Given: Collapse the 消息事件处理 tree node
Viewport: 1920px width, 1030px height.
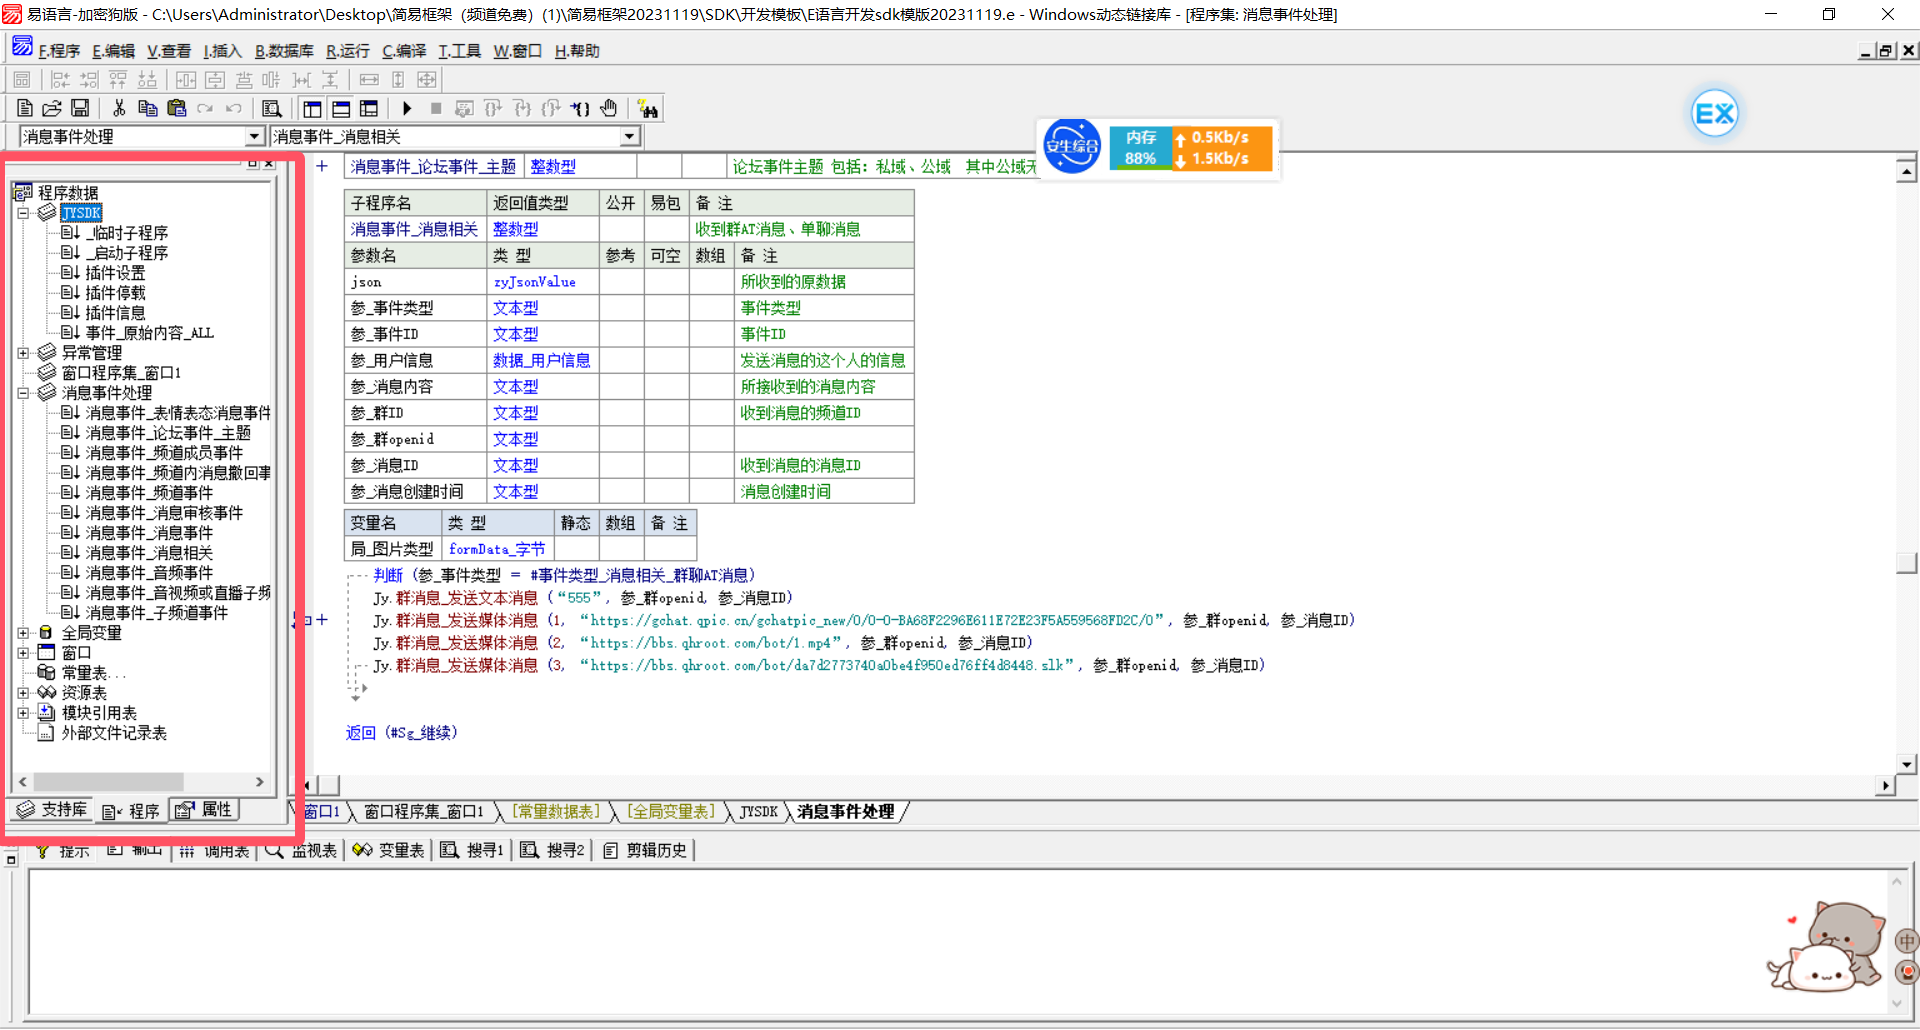Looking at the screenshot, I should click(x=23, y=393).
